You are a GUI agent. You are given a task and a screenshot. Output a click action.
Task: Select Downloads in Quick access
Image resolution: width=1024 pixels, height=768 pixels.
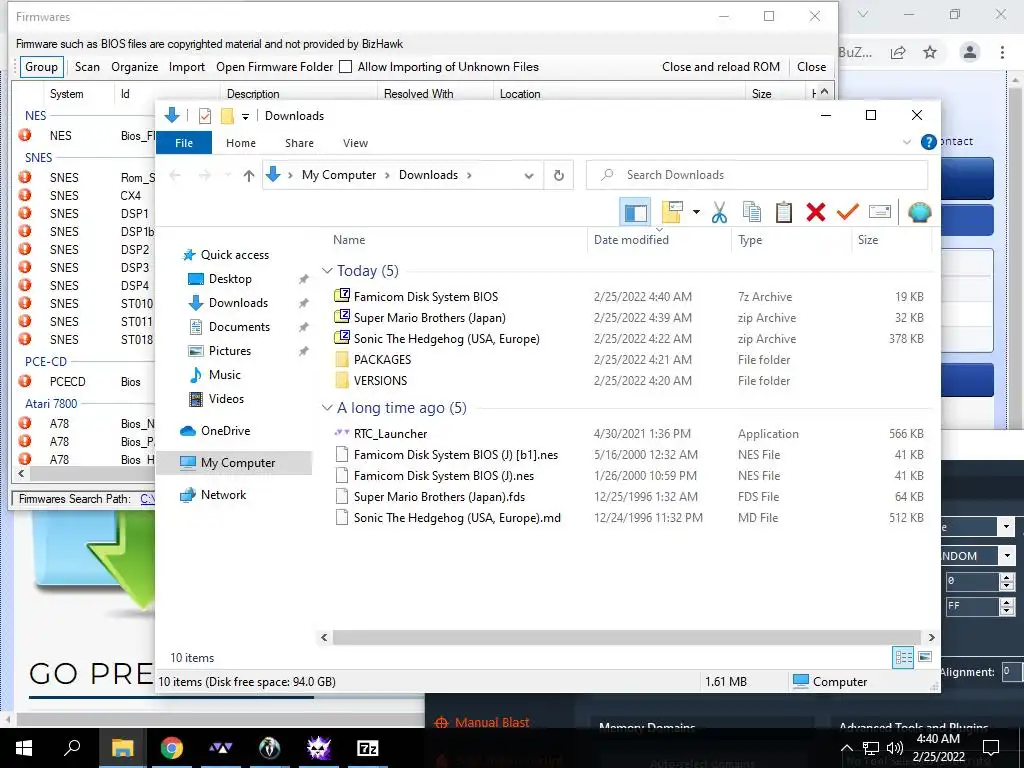238,303
